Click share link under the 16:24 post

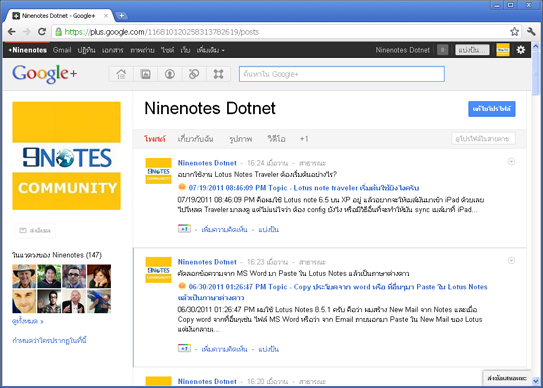[268, 229]
